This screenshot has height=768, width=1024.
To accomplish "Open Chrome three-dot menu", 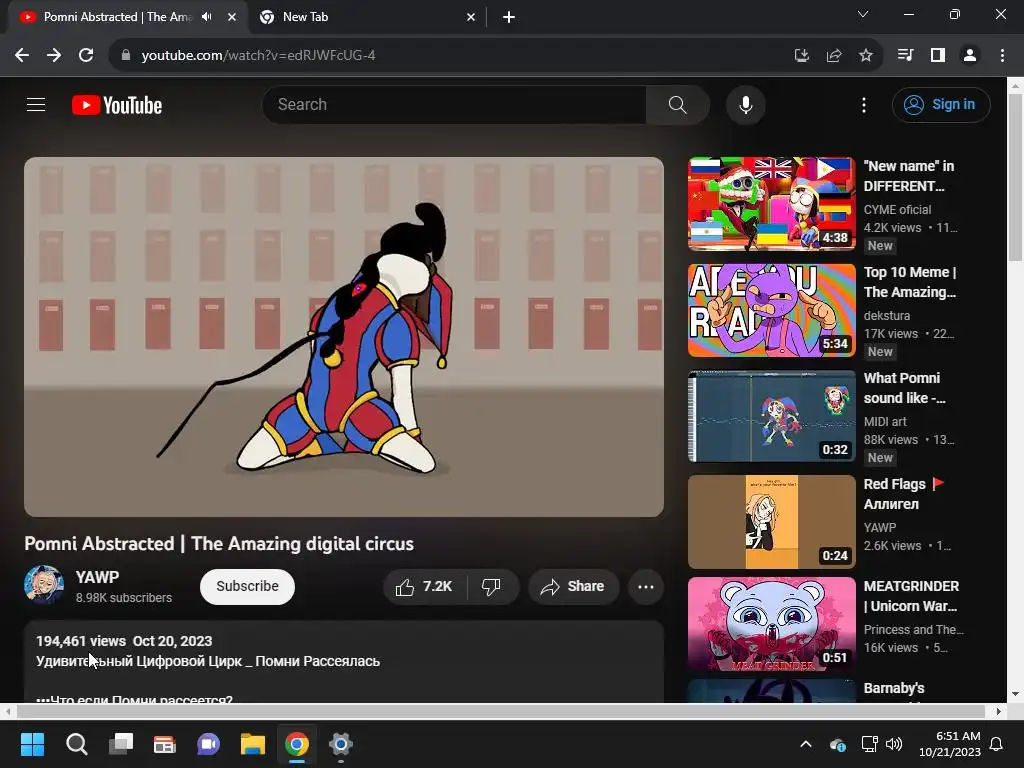I will [1002, 56].
